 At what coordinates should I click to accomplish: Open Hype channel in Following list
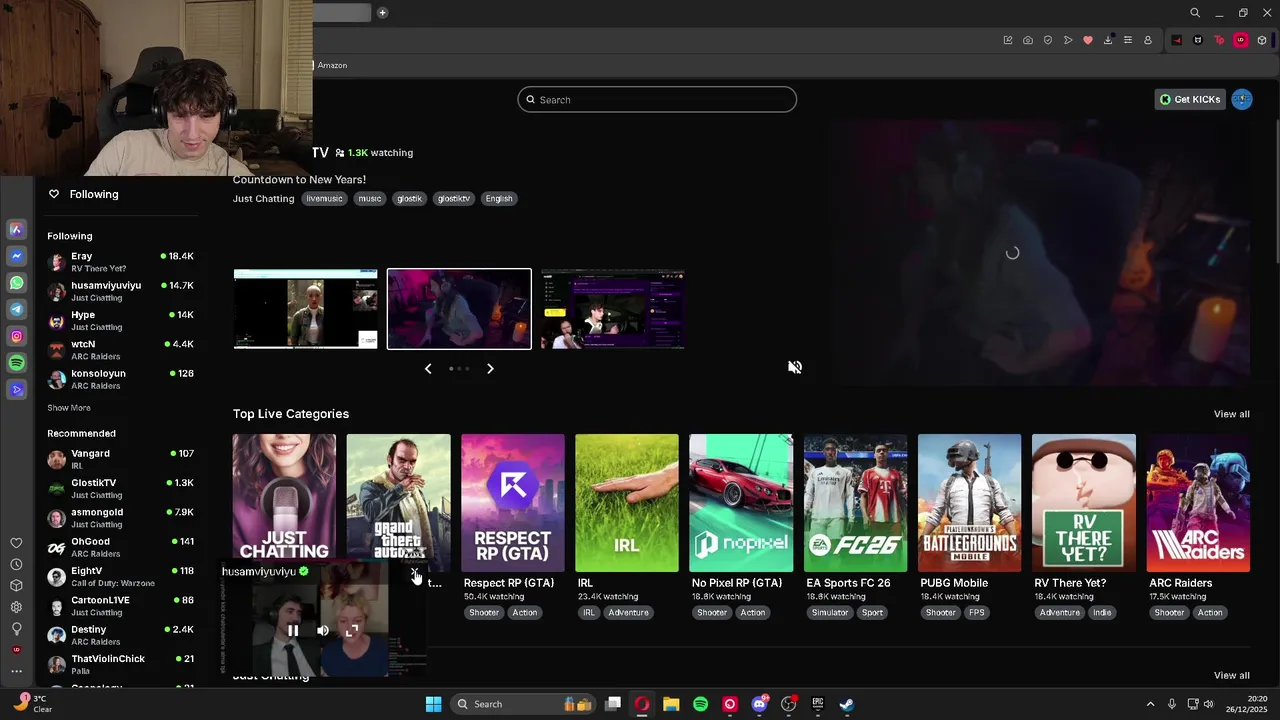(x=120, y=320)
